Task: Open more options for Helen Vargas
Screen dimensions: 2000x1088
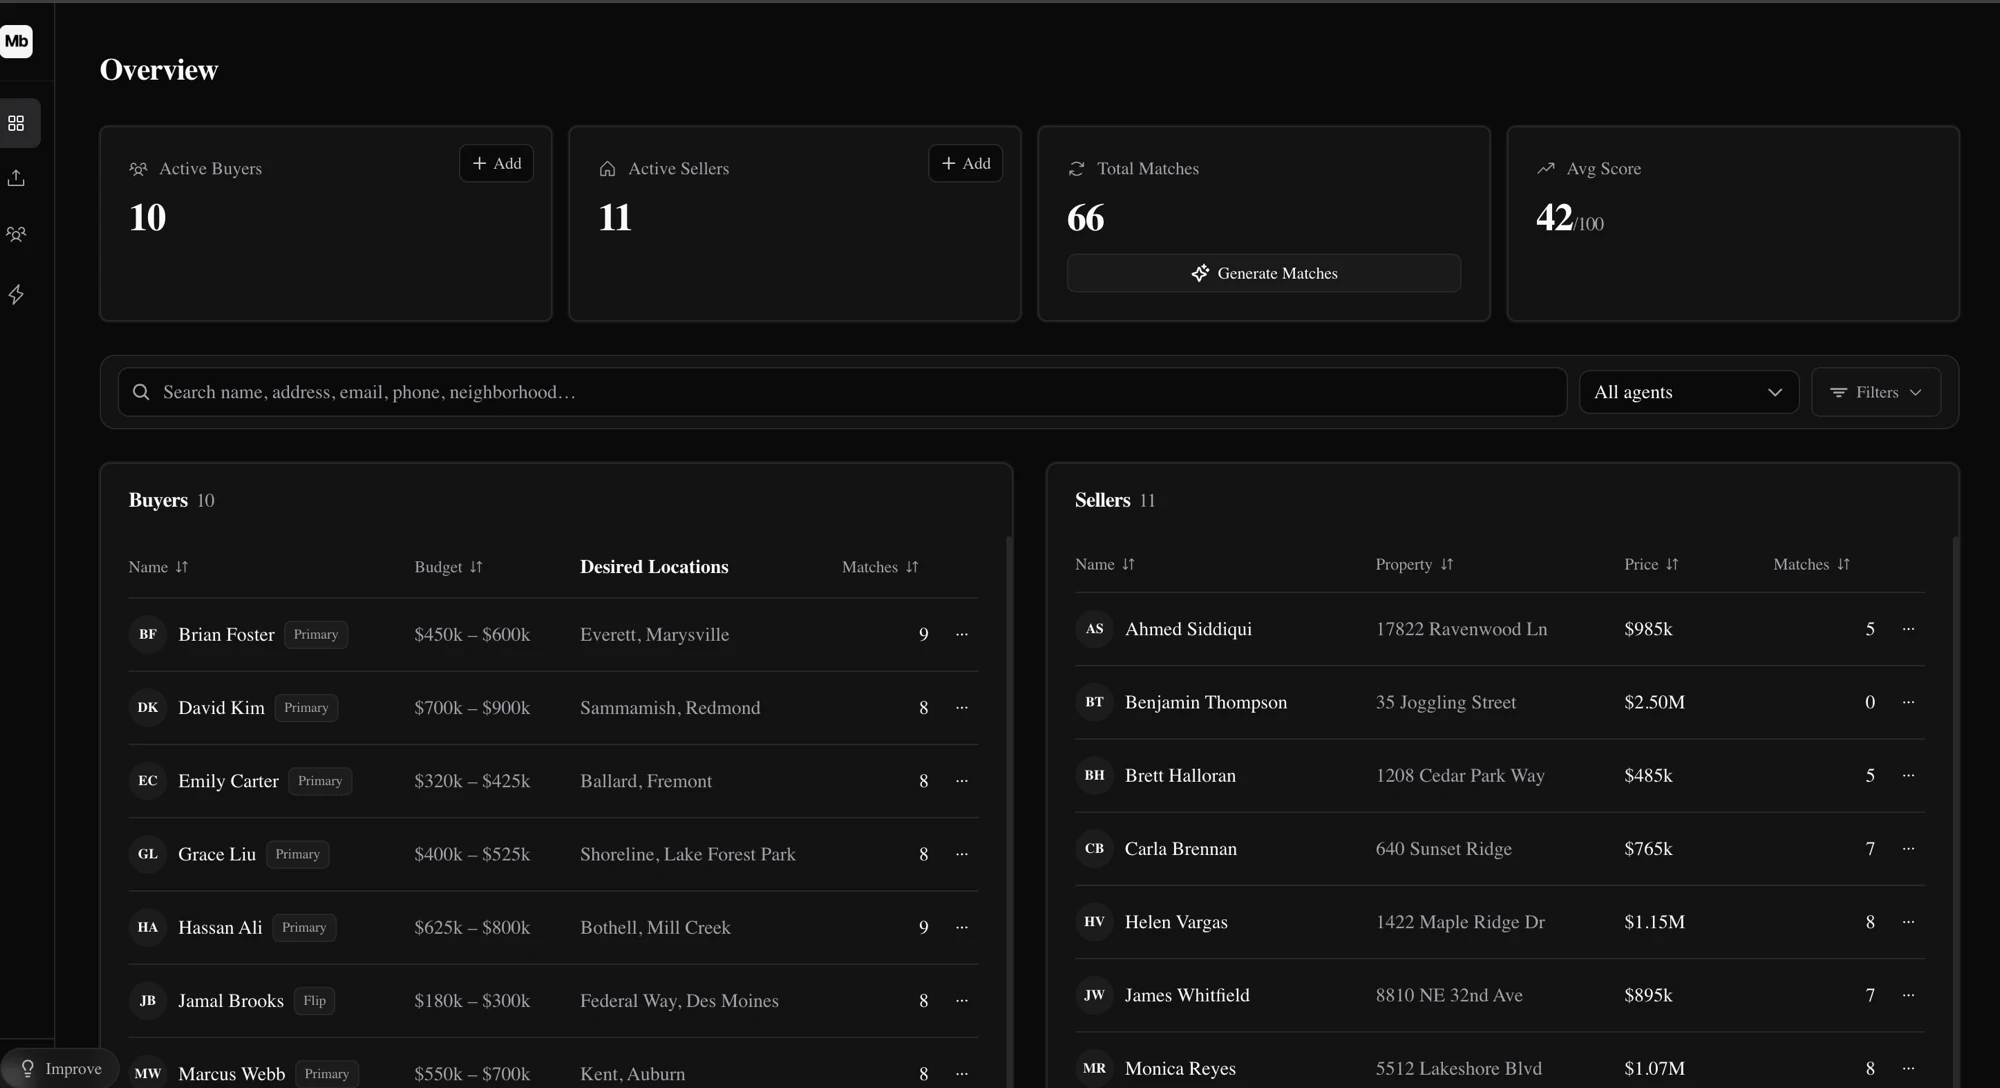Action: point(1908,922)
